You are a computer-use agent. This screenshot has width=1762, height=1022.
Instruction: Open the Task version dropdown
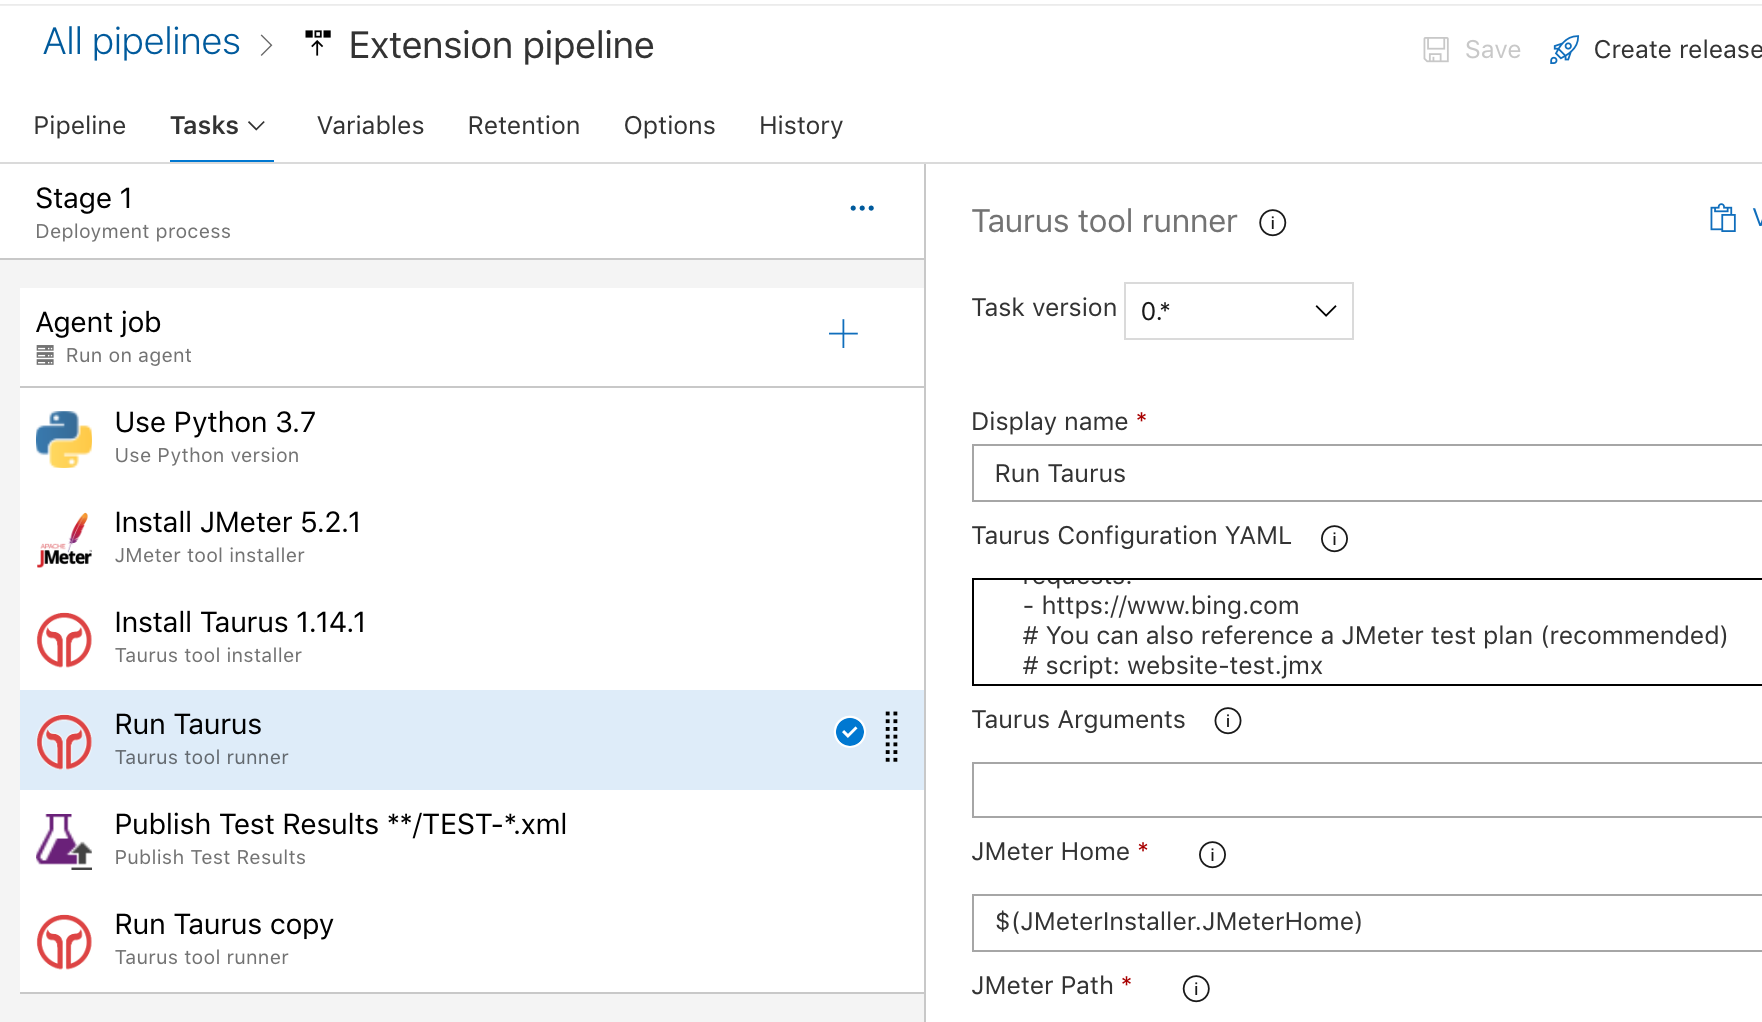[x=1238, y=311]
